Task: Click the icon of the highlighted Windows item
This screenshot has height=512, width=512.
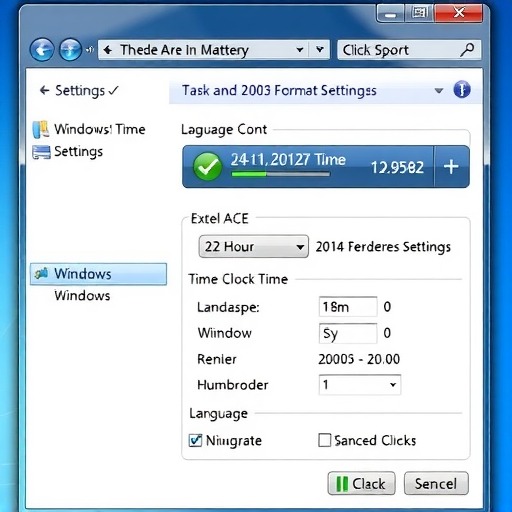Action: click(41, 274)
